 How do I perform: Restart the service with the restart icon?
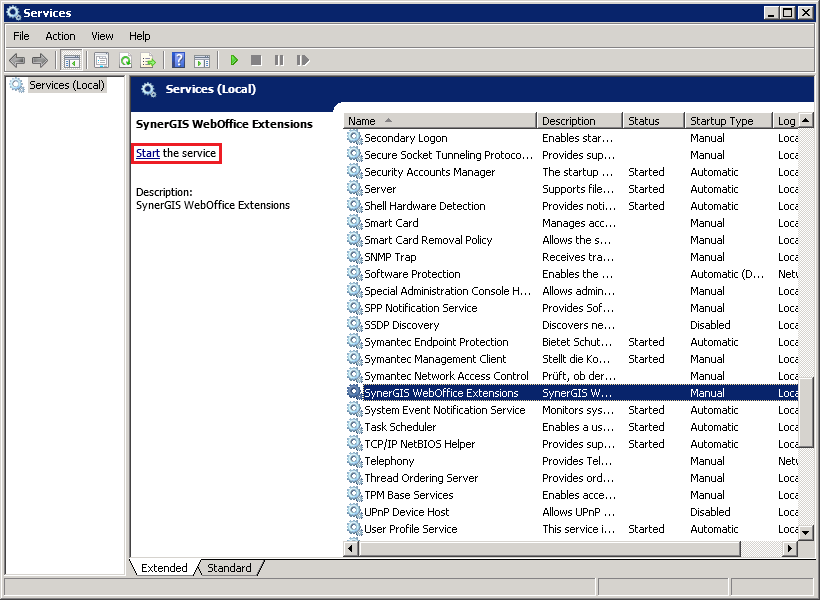[303, 60]
